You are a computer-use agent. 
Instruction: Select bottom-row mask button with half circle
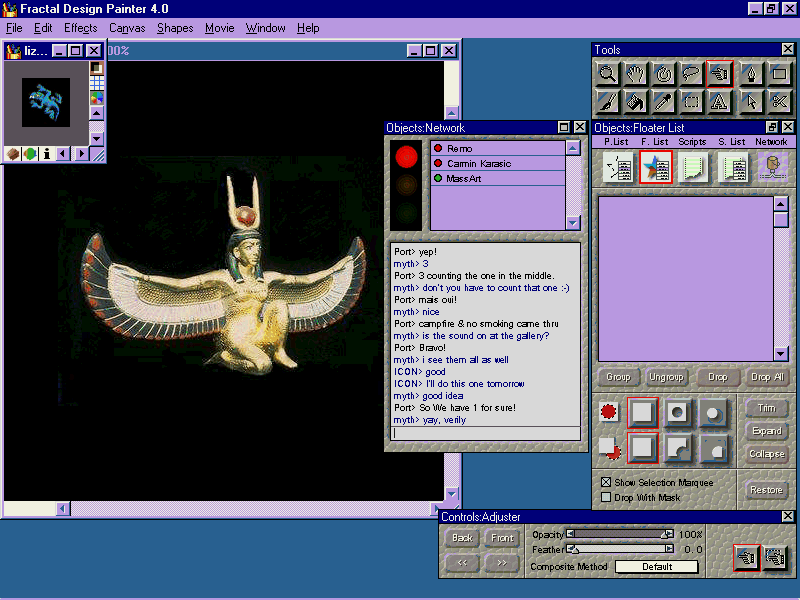click(x=713, y=448)
